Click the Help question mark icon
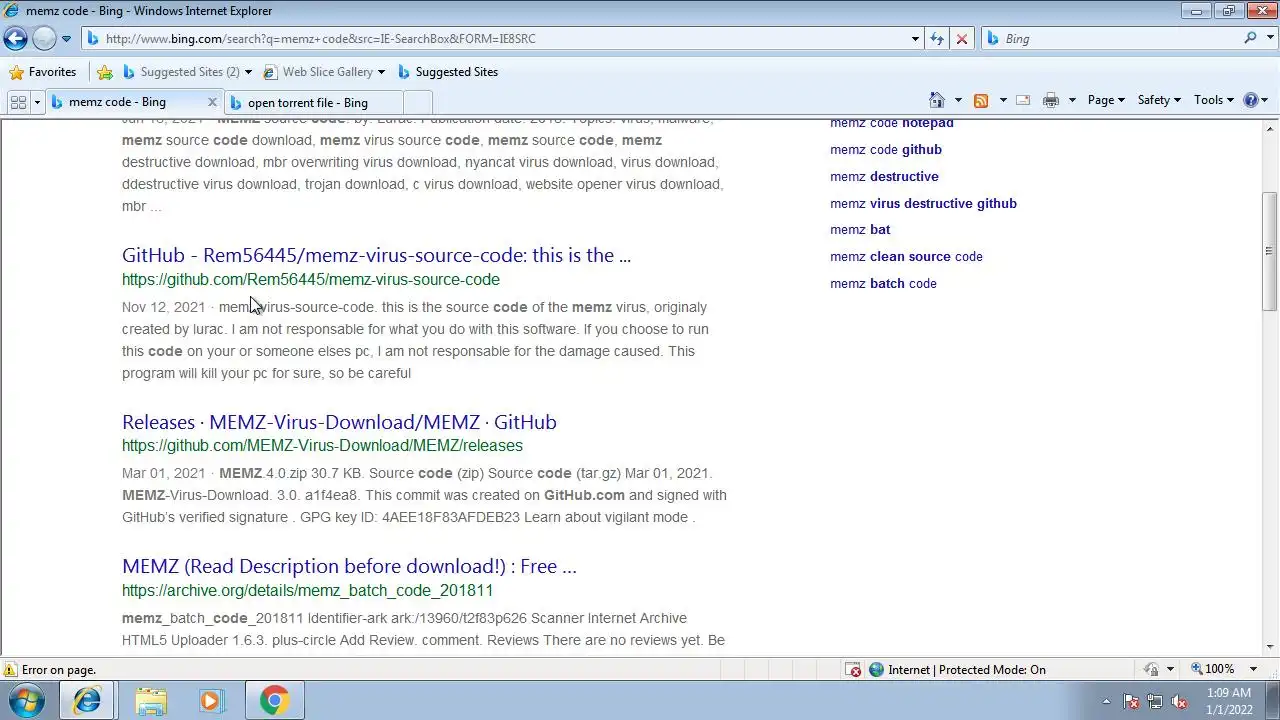 pyautogui.click(x=1251, y=100)
